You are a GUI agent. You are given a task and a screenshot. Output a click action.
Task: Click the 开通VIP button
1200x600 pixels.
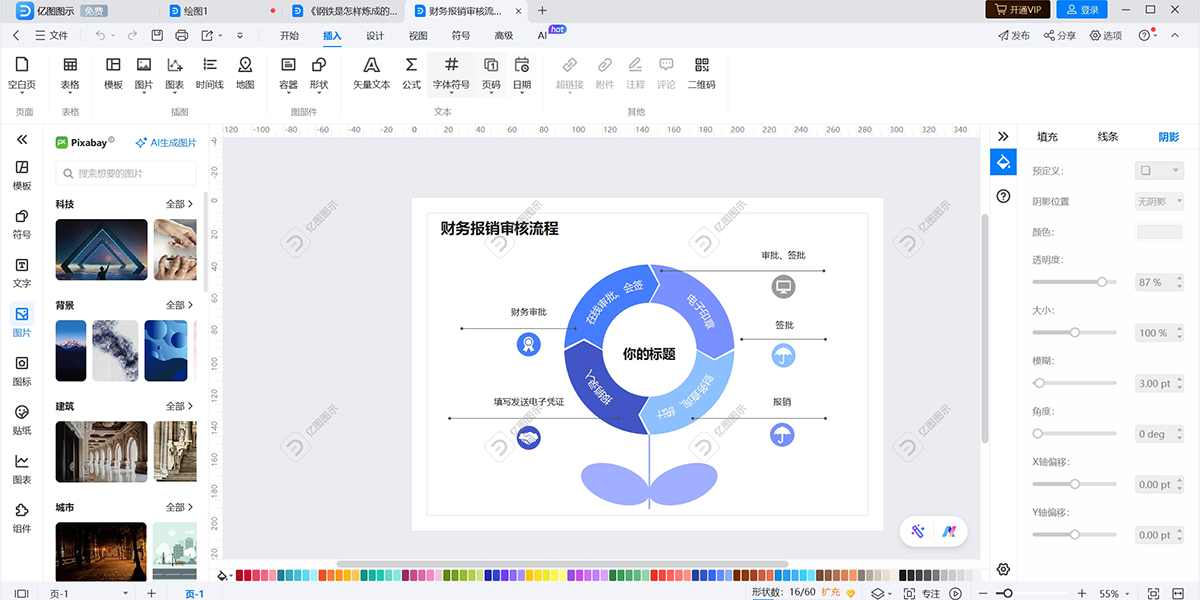coord(1017,10)
